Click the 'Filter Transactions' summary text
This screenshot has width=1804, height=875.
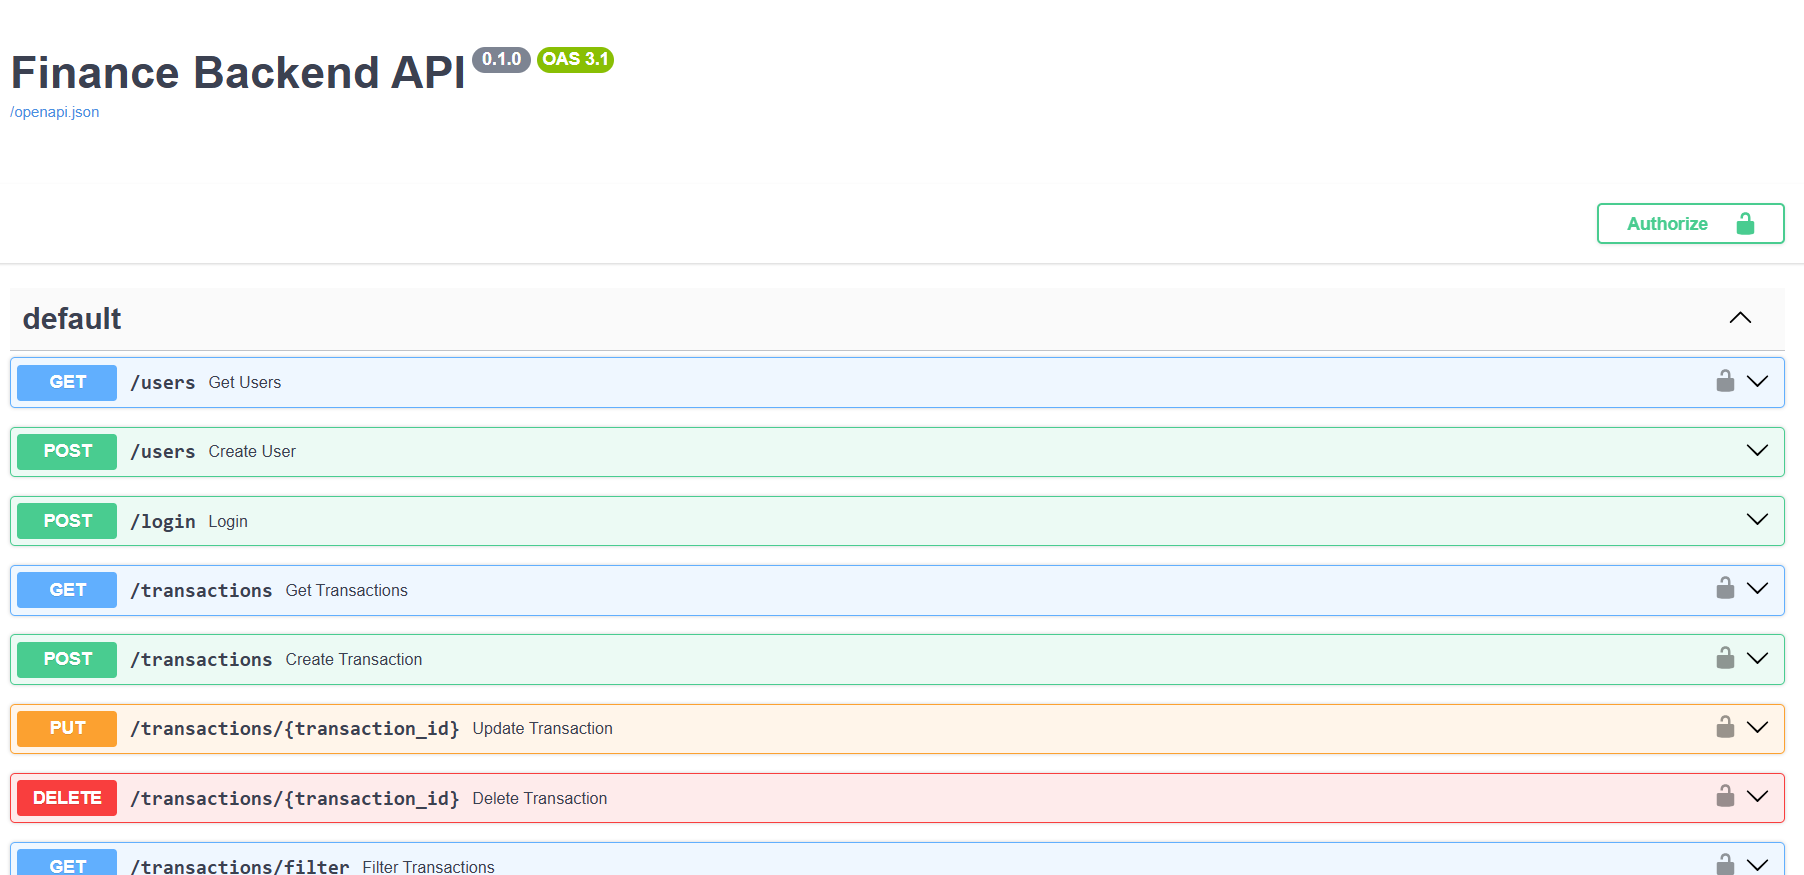pyautogui.click(x=428, y=866)
